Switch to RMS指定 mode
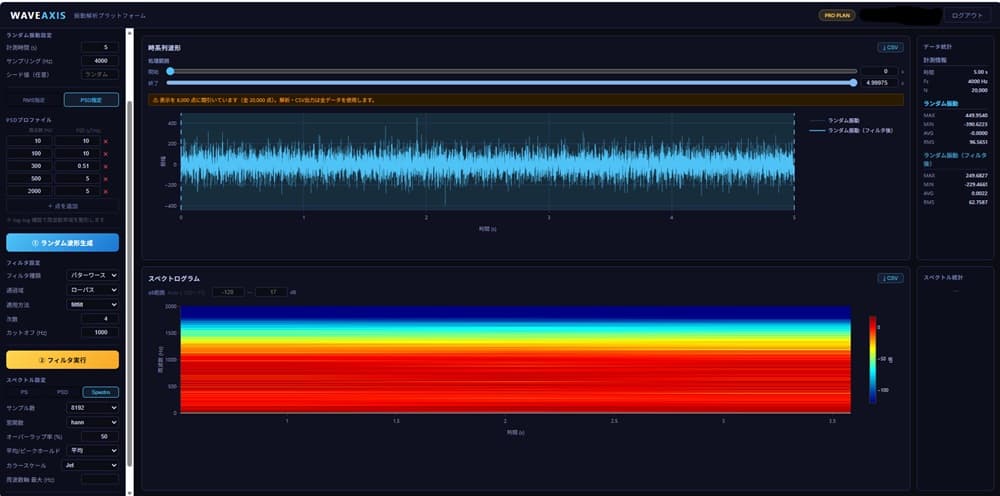The height and width of the screenshot is (496, 1000). pos(34,99)
